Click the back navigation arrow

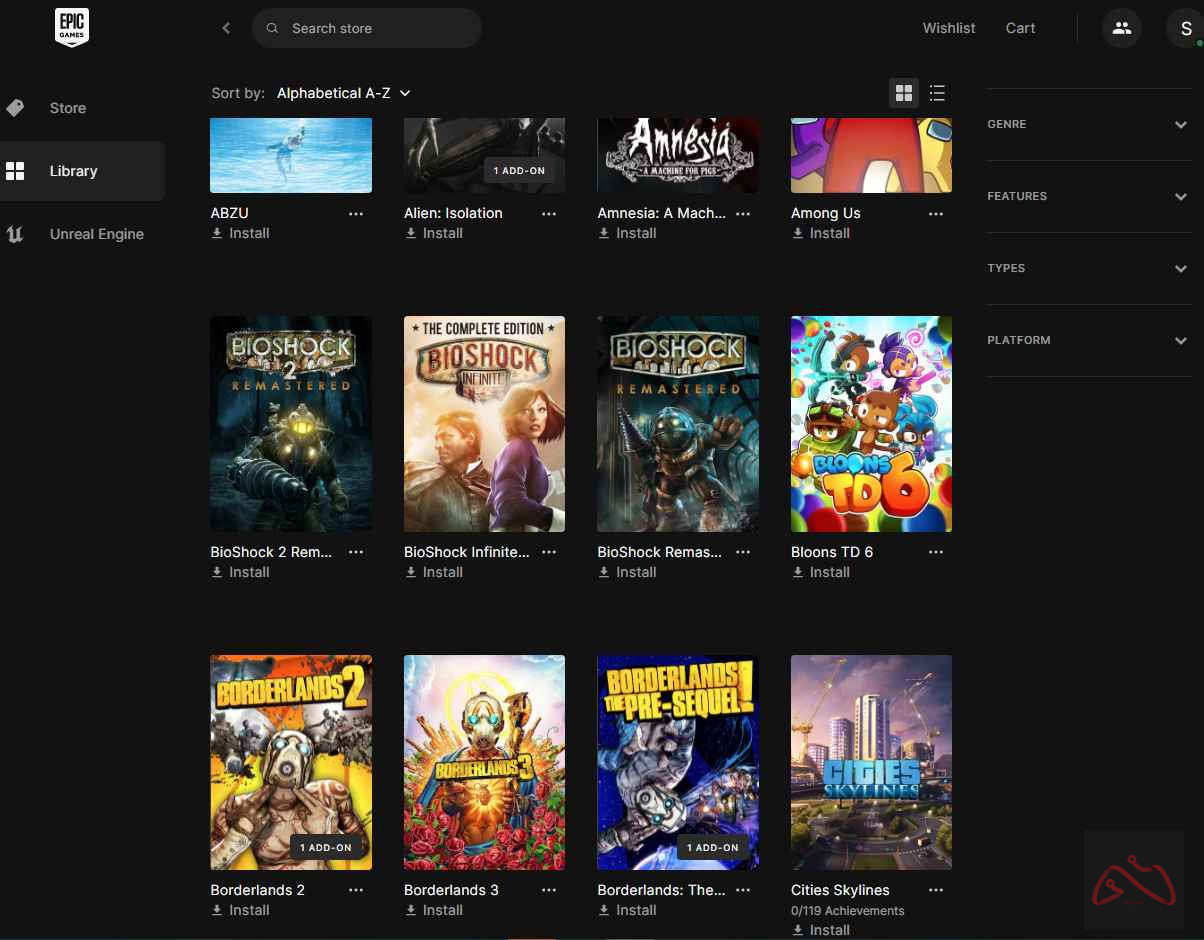pos(226,28)
